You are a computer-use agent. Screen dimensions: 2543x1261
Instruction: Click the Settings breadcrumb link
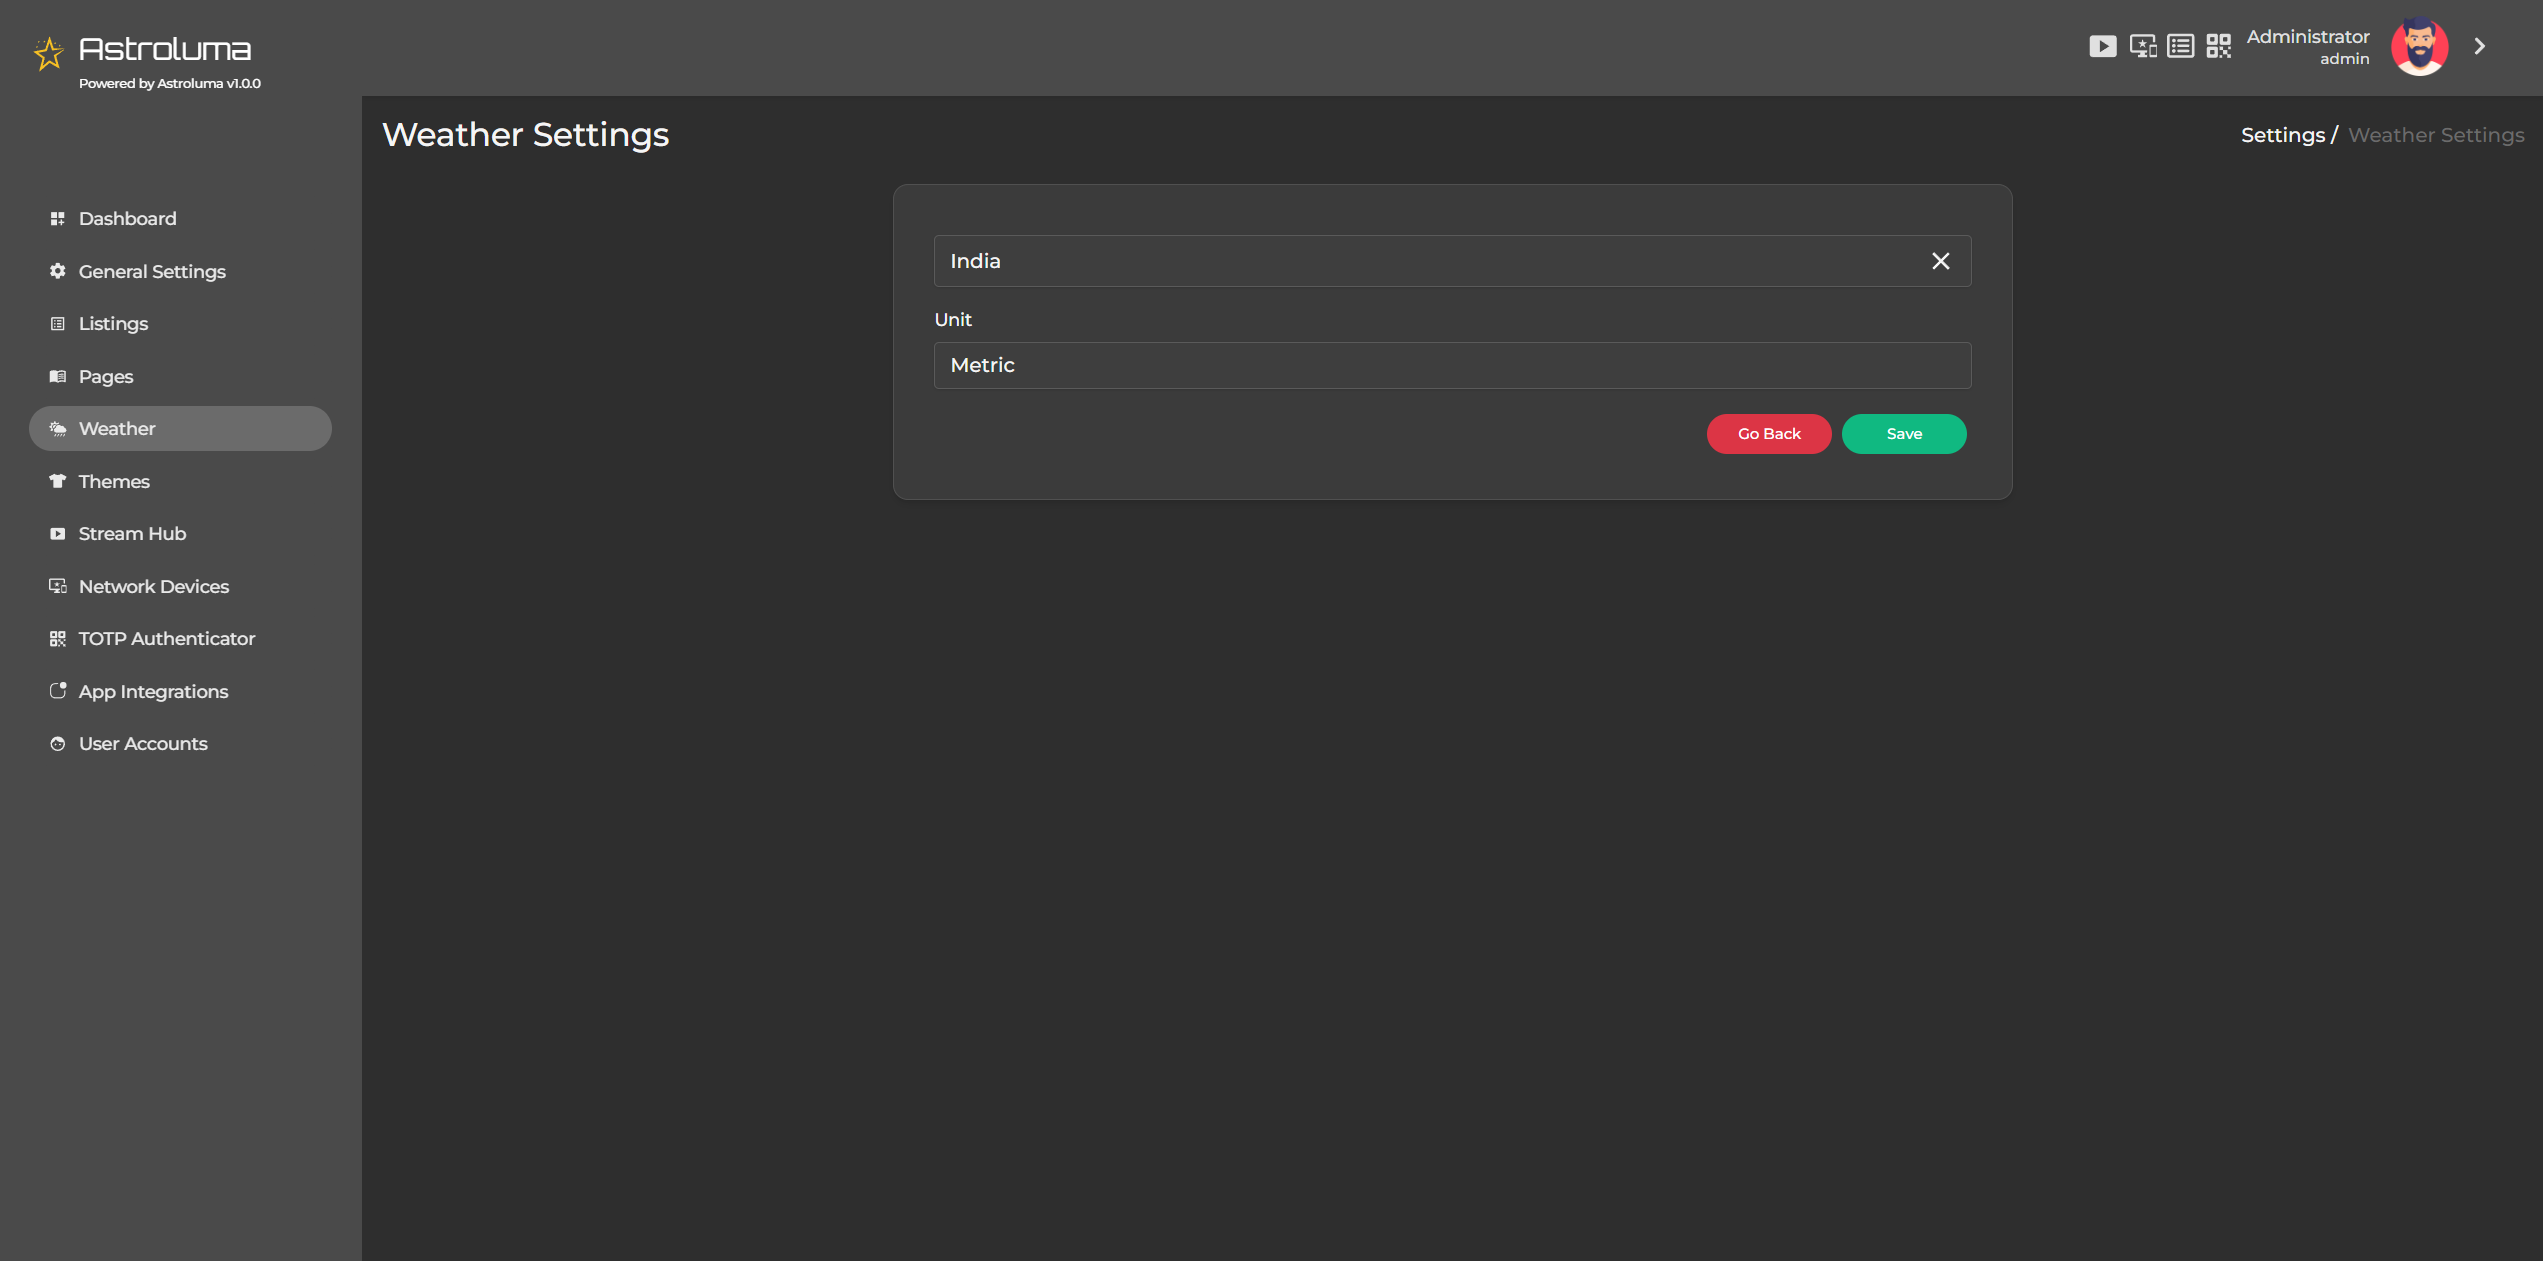point(2282,135)
